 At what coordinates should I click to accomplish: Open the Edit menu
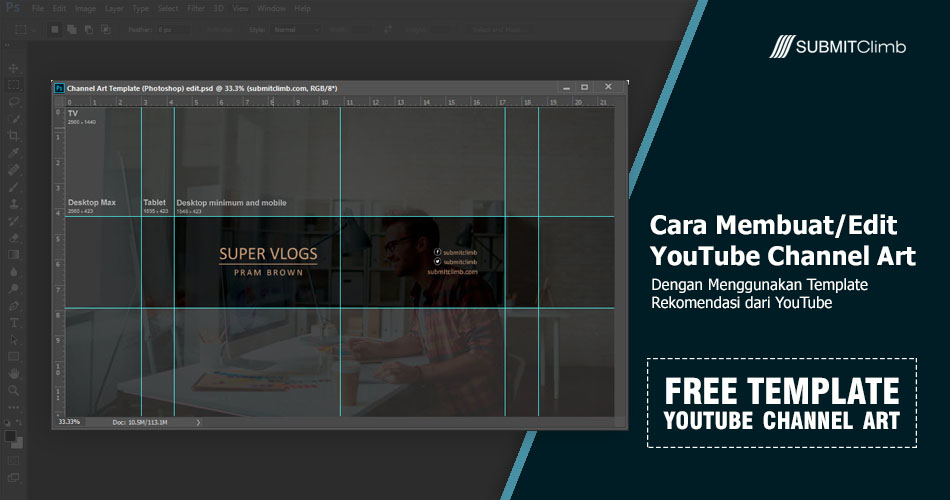click(59, 8)
